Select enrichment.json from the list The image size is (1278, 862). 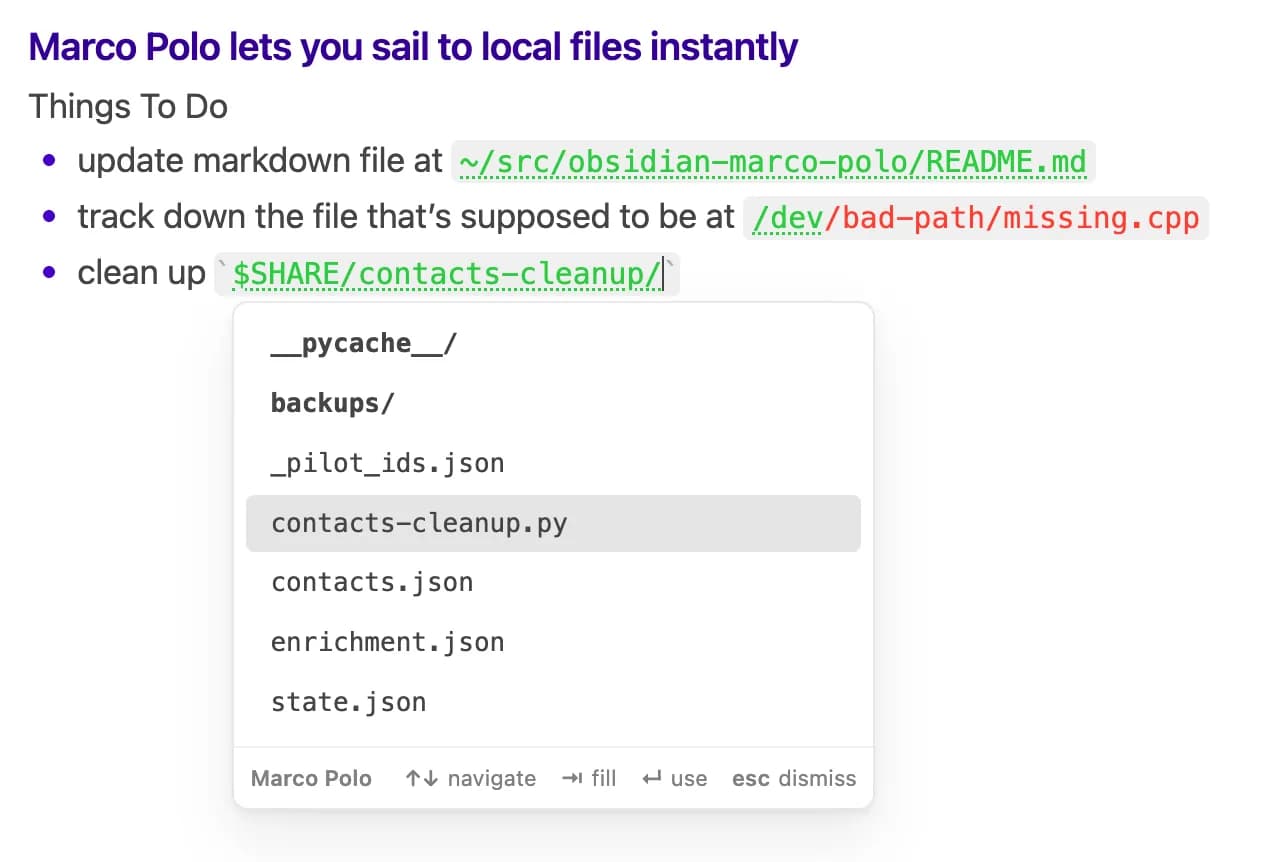553,642
